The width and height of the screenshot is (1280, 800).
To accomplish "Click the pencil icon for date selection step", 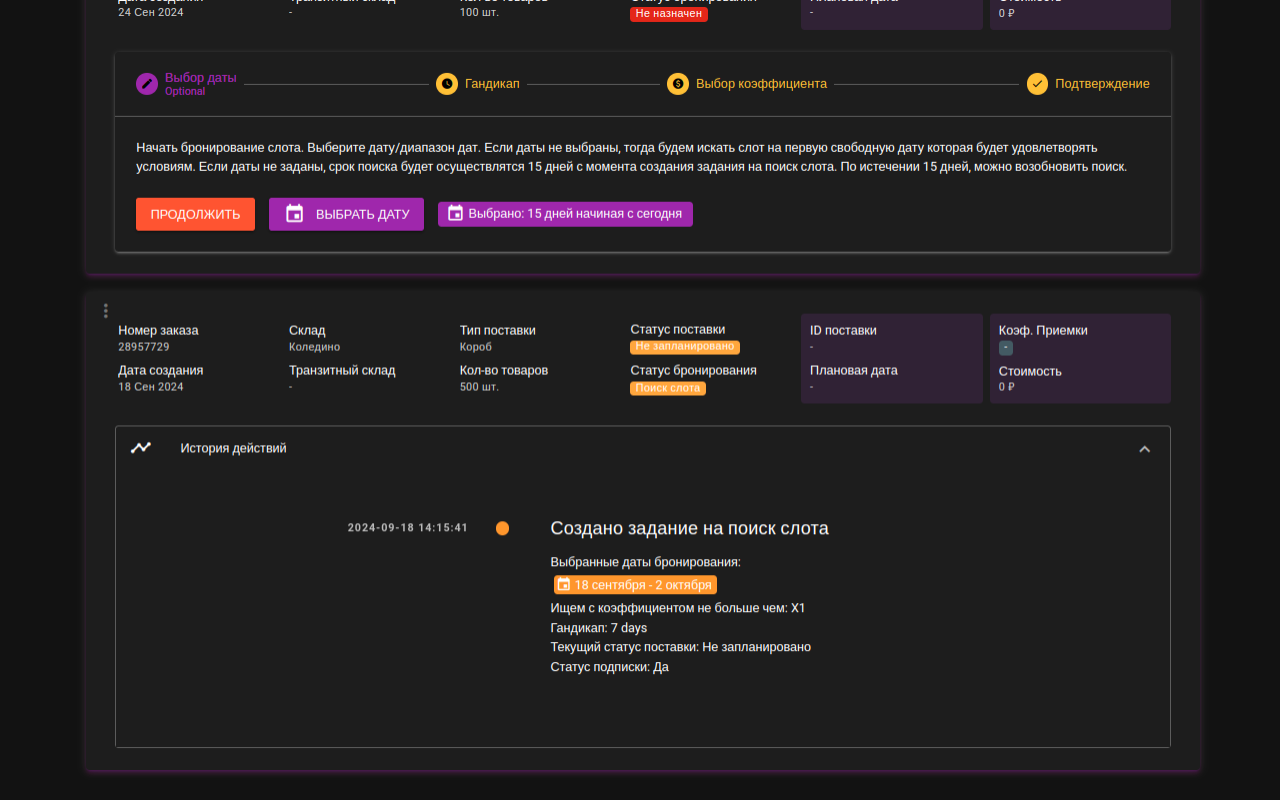I will [147, 84].
